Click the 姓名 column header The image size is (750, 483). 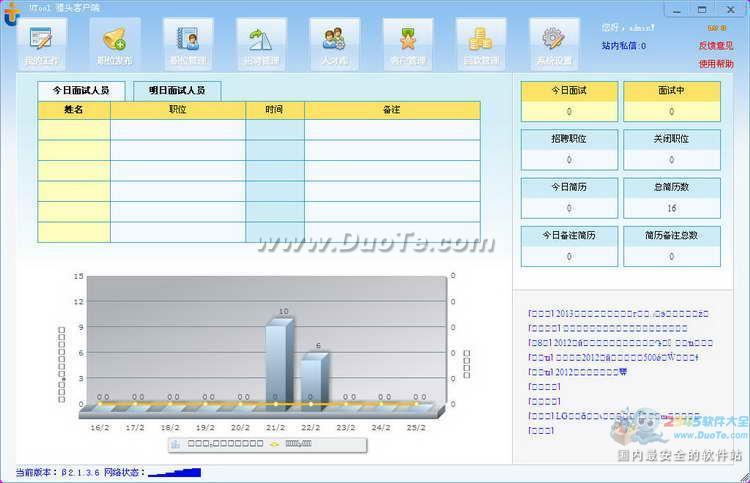(74, 110)
